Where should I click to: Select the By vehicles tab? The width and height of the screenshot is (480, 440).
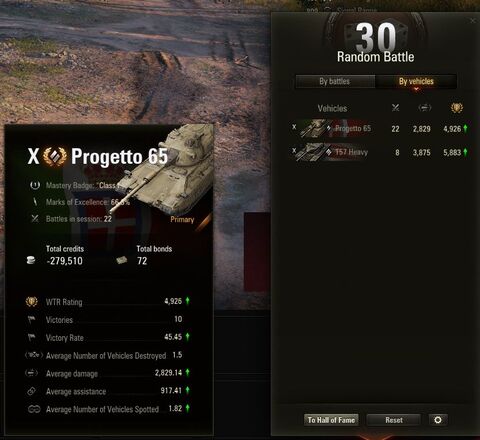coord(416,81)
